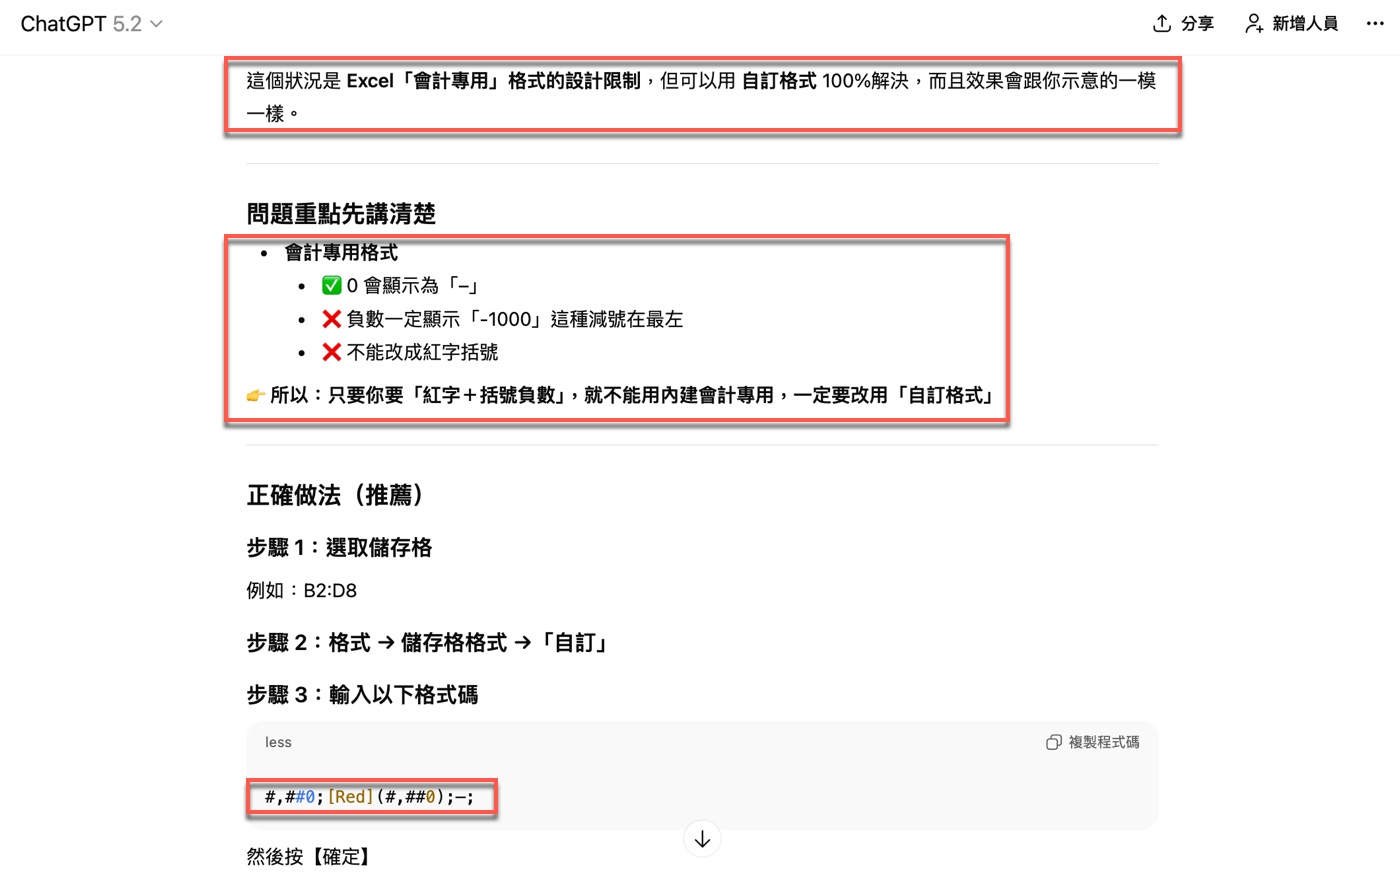Click the red X beside 不能改成紅字括號
1400x884 pixels.
tap(331, 352)
